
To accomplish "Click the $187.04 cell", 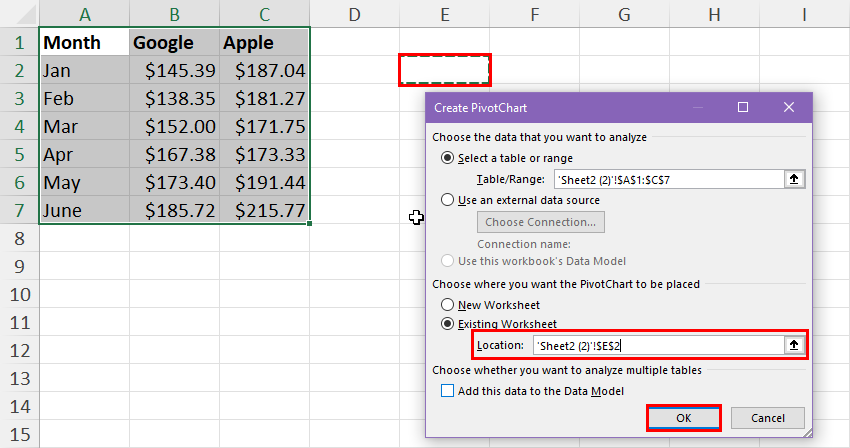I will (265, 70).
